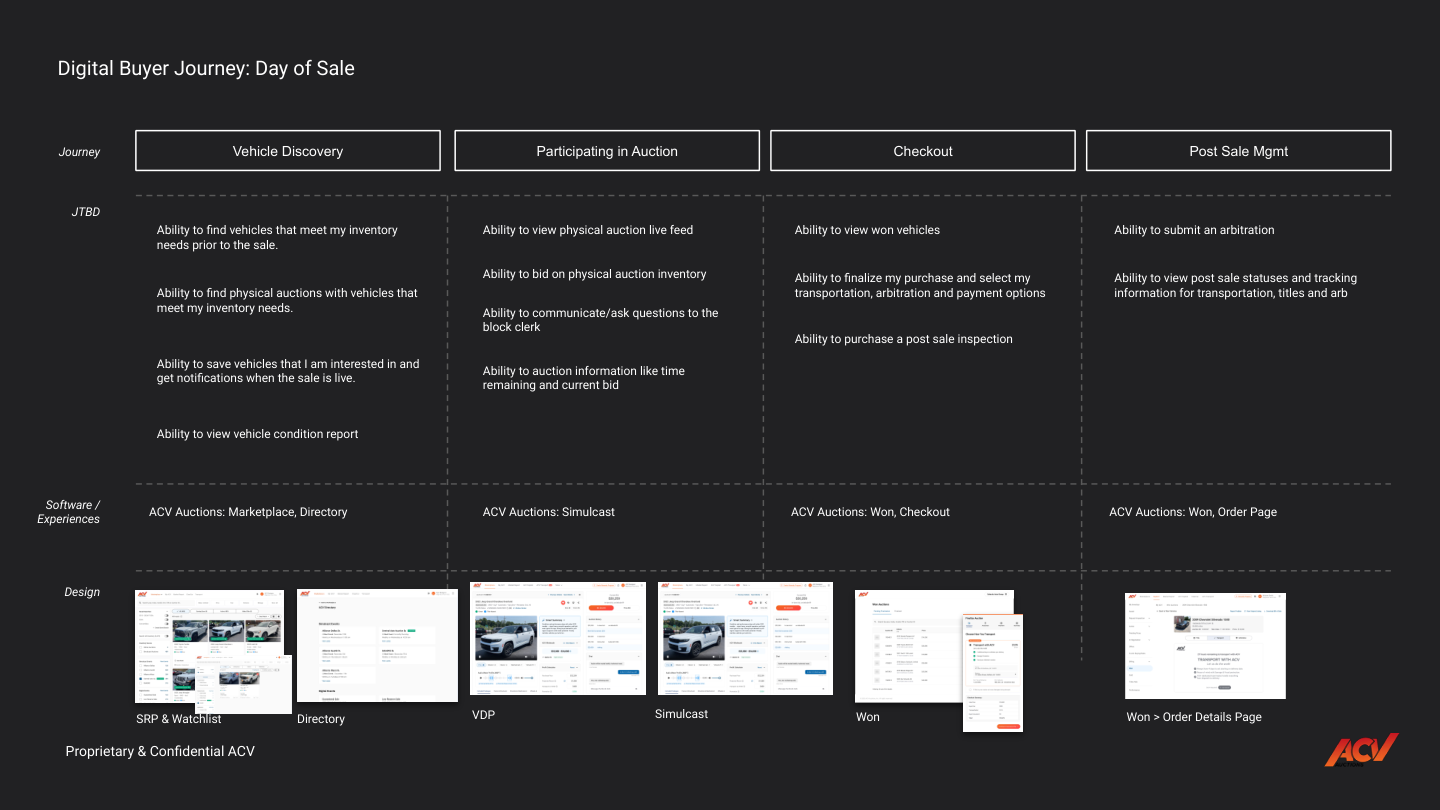The image size is (1440, 810).
Task: Click 'Ability to view won vehicles'
Action: point(867,230)
